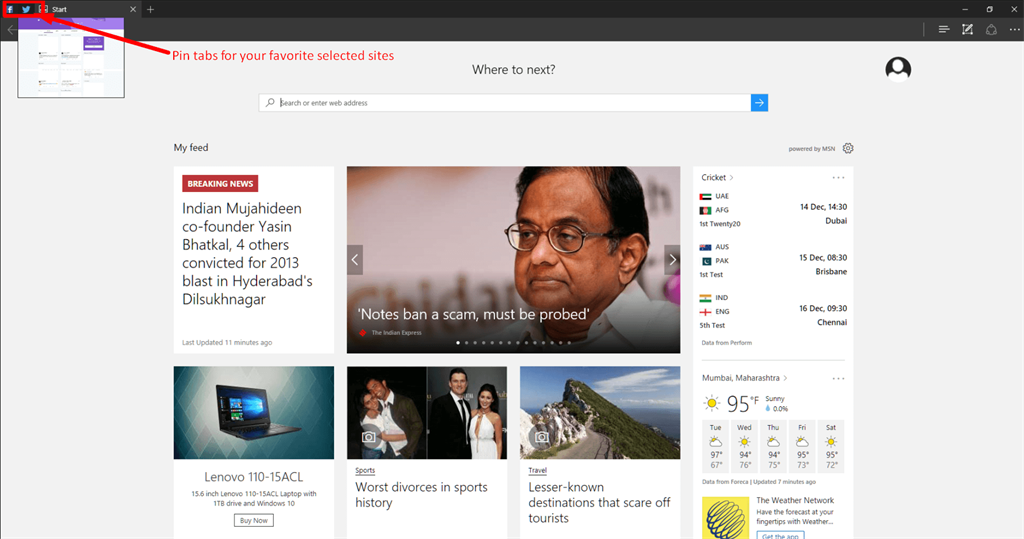
Task: Open gallery camera icon on divorces photo
Action: (x=369, y=437)
